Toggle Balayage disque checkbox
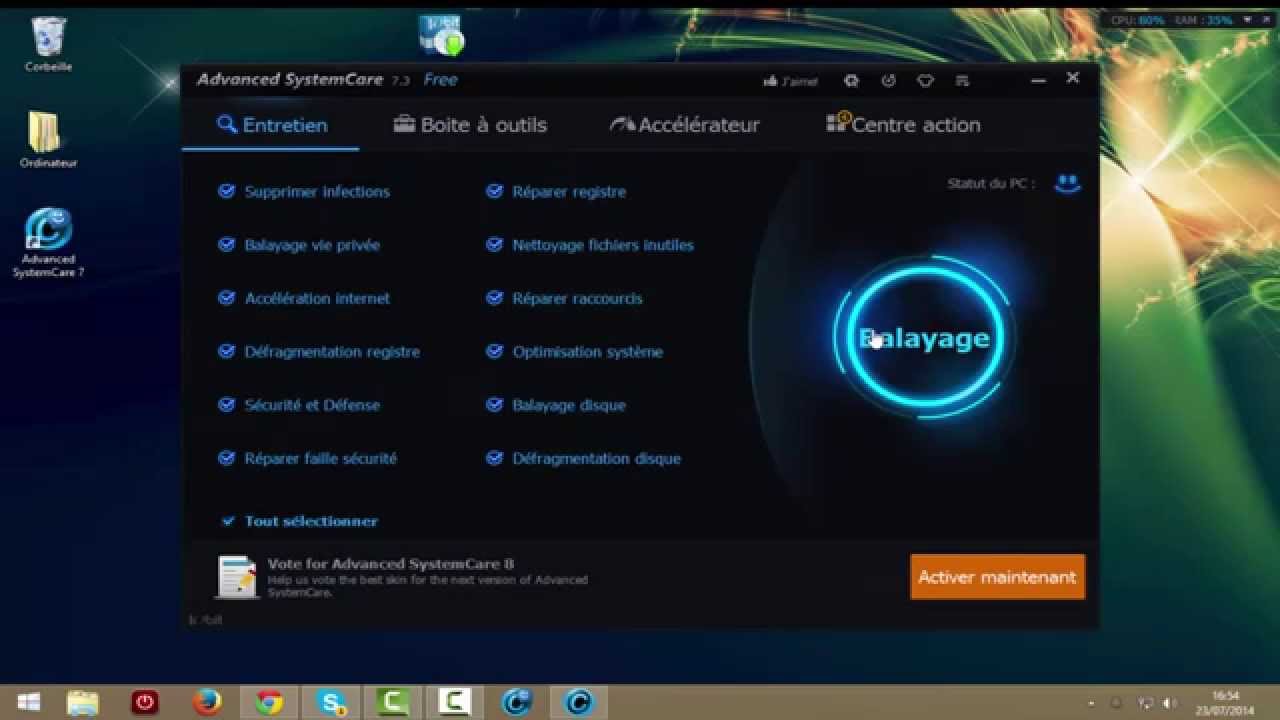 494,405
